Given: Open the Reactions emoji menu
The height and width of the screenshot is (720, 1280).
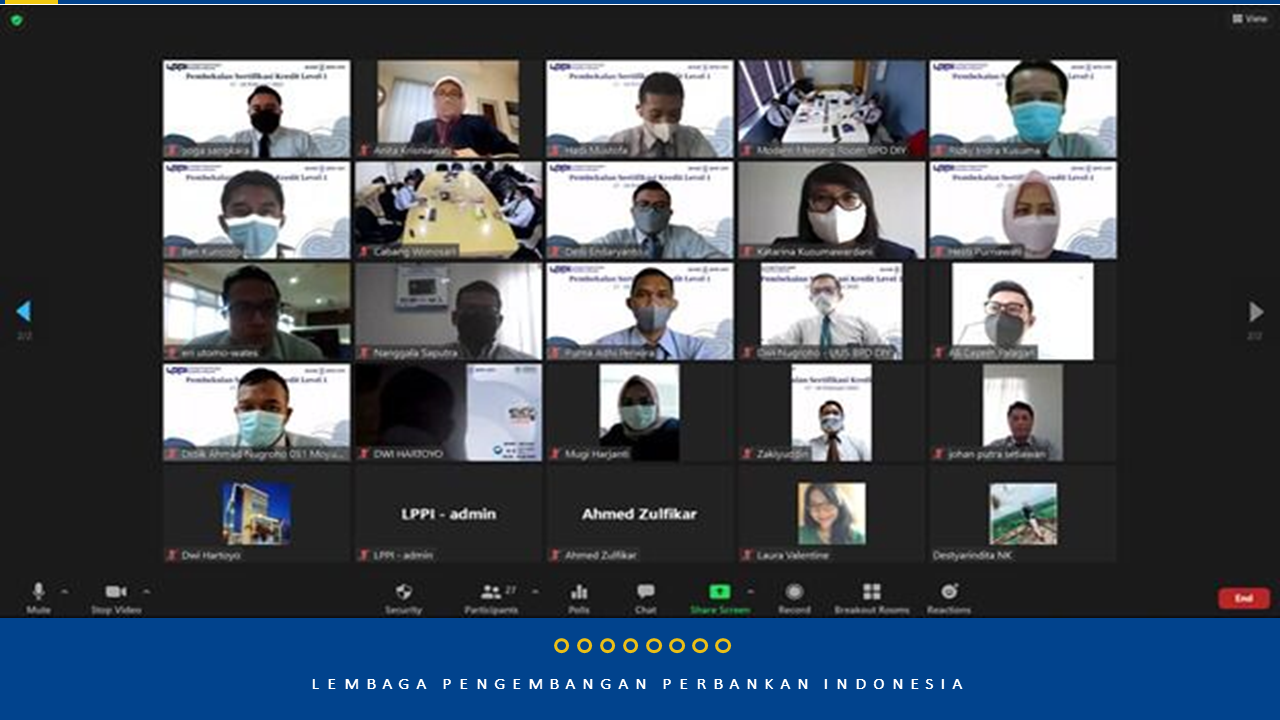Looking at the screenshot, I should (949, 597).
